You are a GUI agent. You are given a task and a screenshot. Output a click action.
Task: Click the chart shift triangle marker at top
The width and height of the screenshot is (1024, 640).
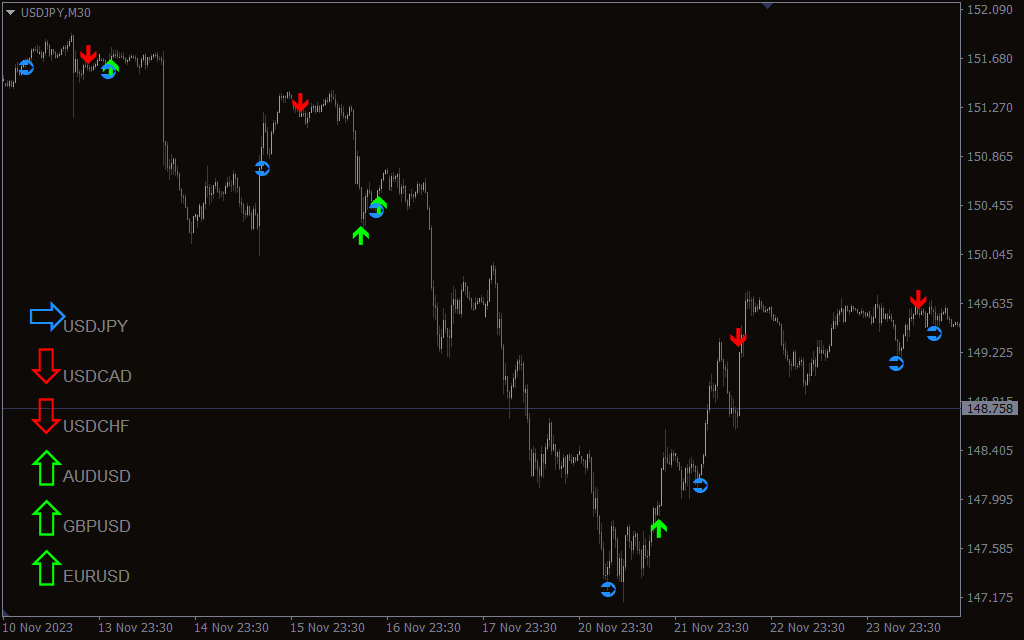point(767,5)
